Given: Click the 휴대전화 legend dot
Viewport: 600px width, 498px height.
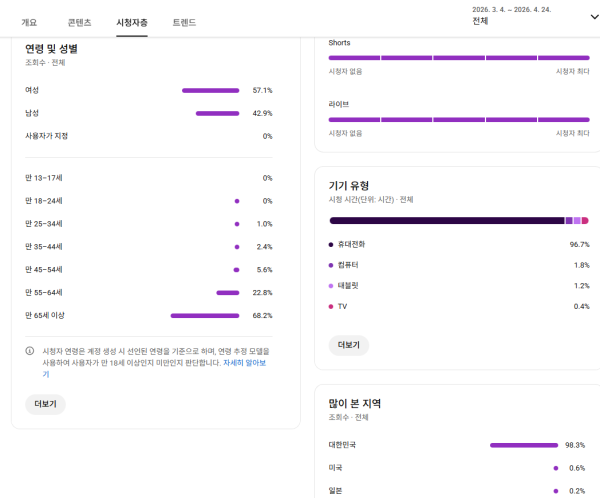Looking at the screenshot, I should (x=331, y=244).
